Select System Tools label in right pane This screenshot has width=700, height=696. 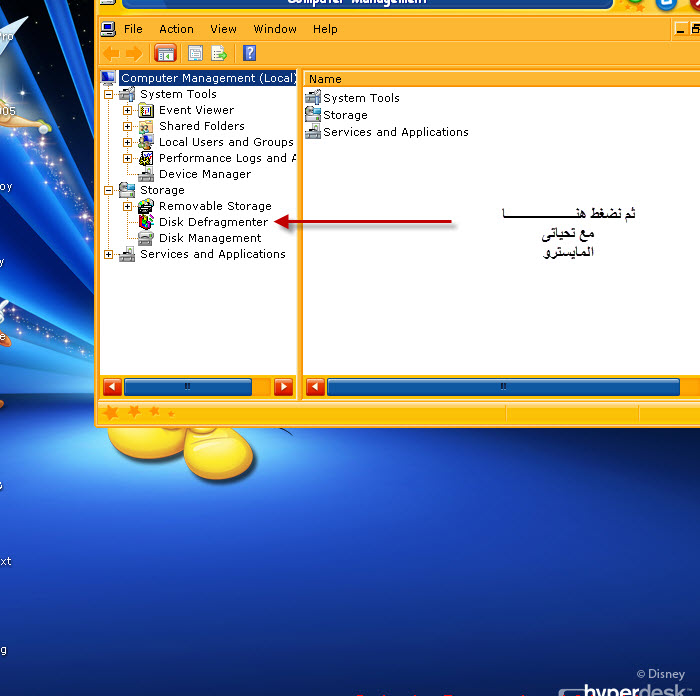[x=361, y=98]
